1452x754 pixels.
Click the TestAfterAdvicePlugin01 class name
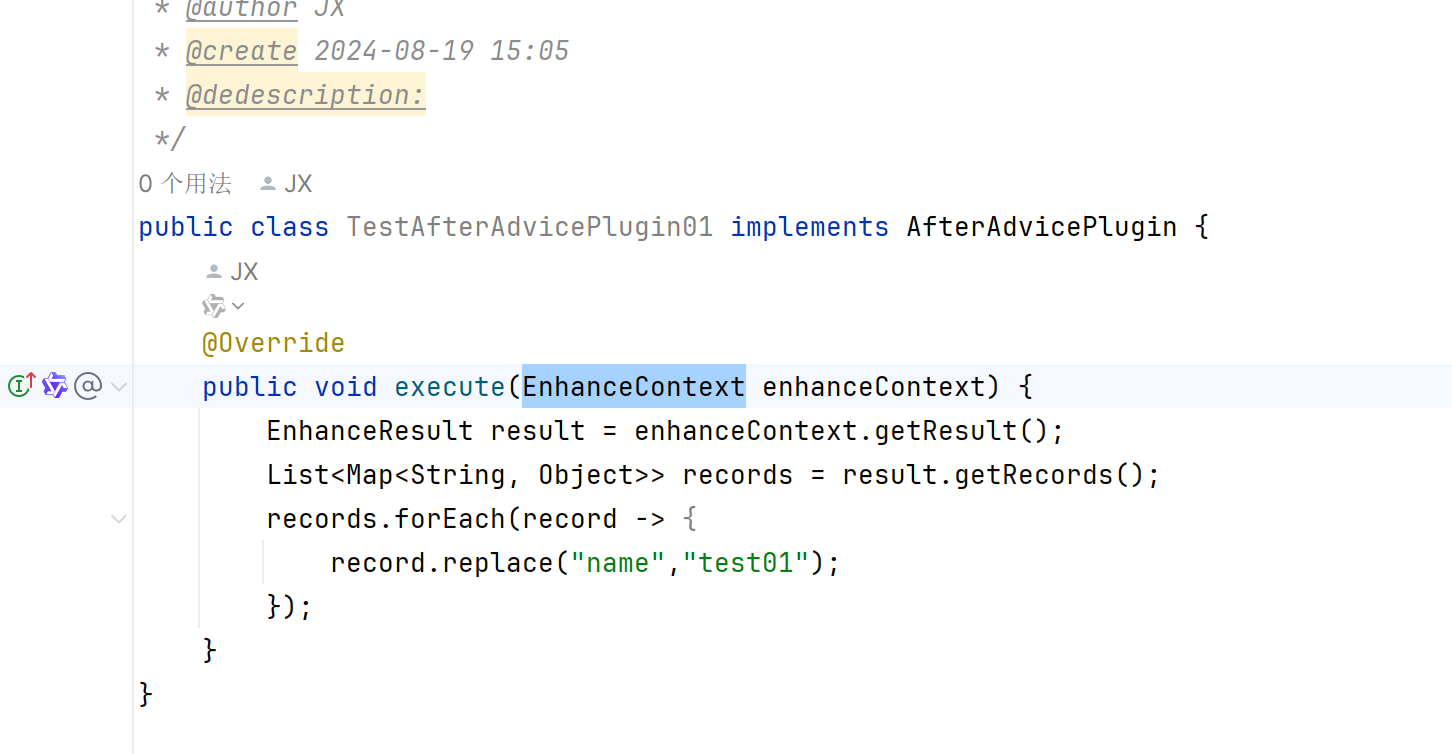[x=530, y=227]
